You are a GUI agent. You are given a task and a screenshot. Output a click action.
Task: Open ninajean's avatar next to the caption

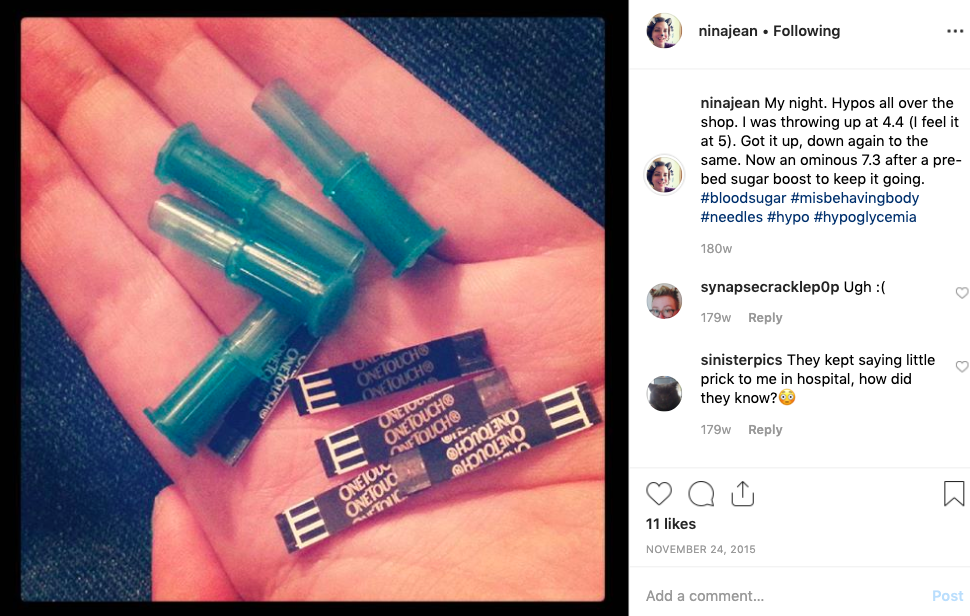tap(664, 174)
